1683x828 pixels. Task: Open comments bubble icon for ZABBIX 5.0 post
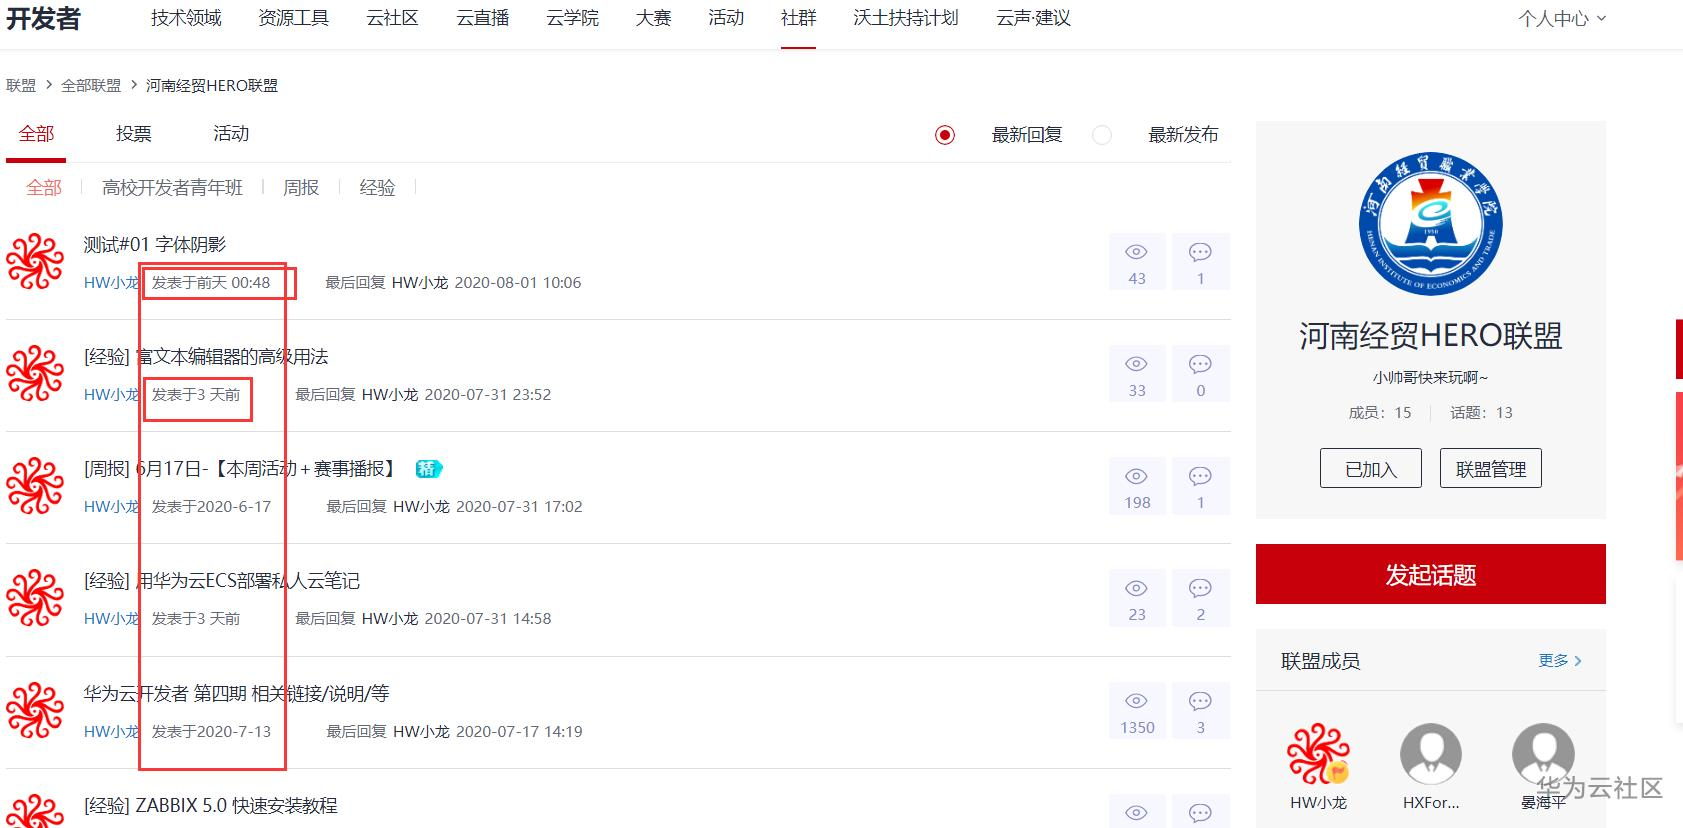click(1200, 813)
